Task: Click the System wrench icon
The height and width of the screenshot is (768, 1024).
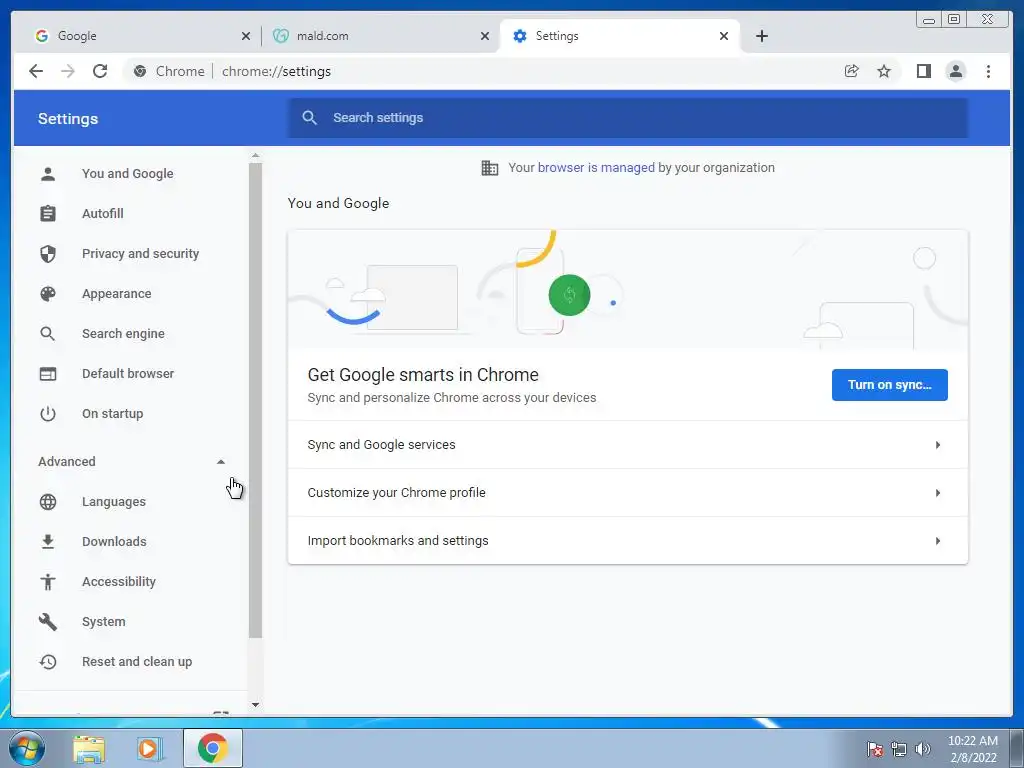Action: tap(48, 622)
